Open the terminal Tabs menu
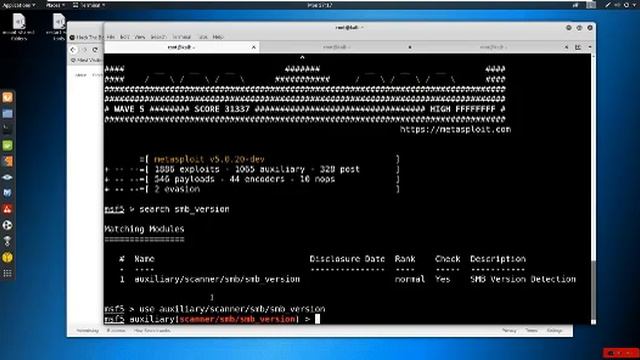 (203, 37)
